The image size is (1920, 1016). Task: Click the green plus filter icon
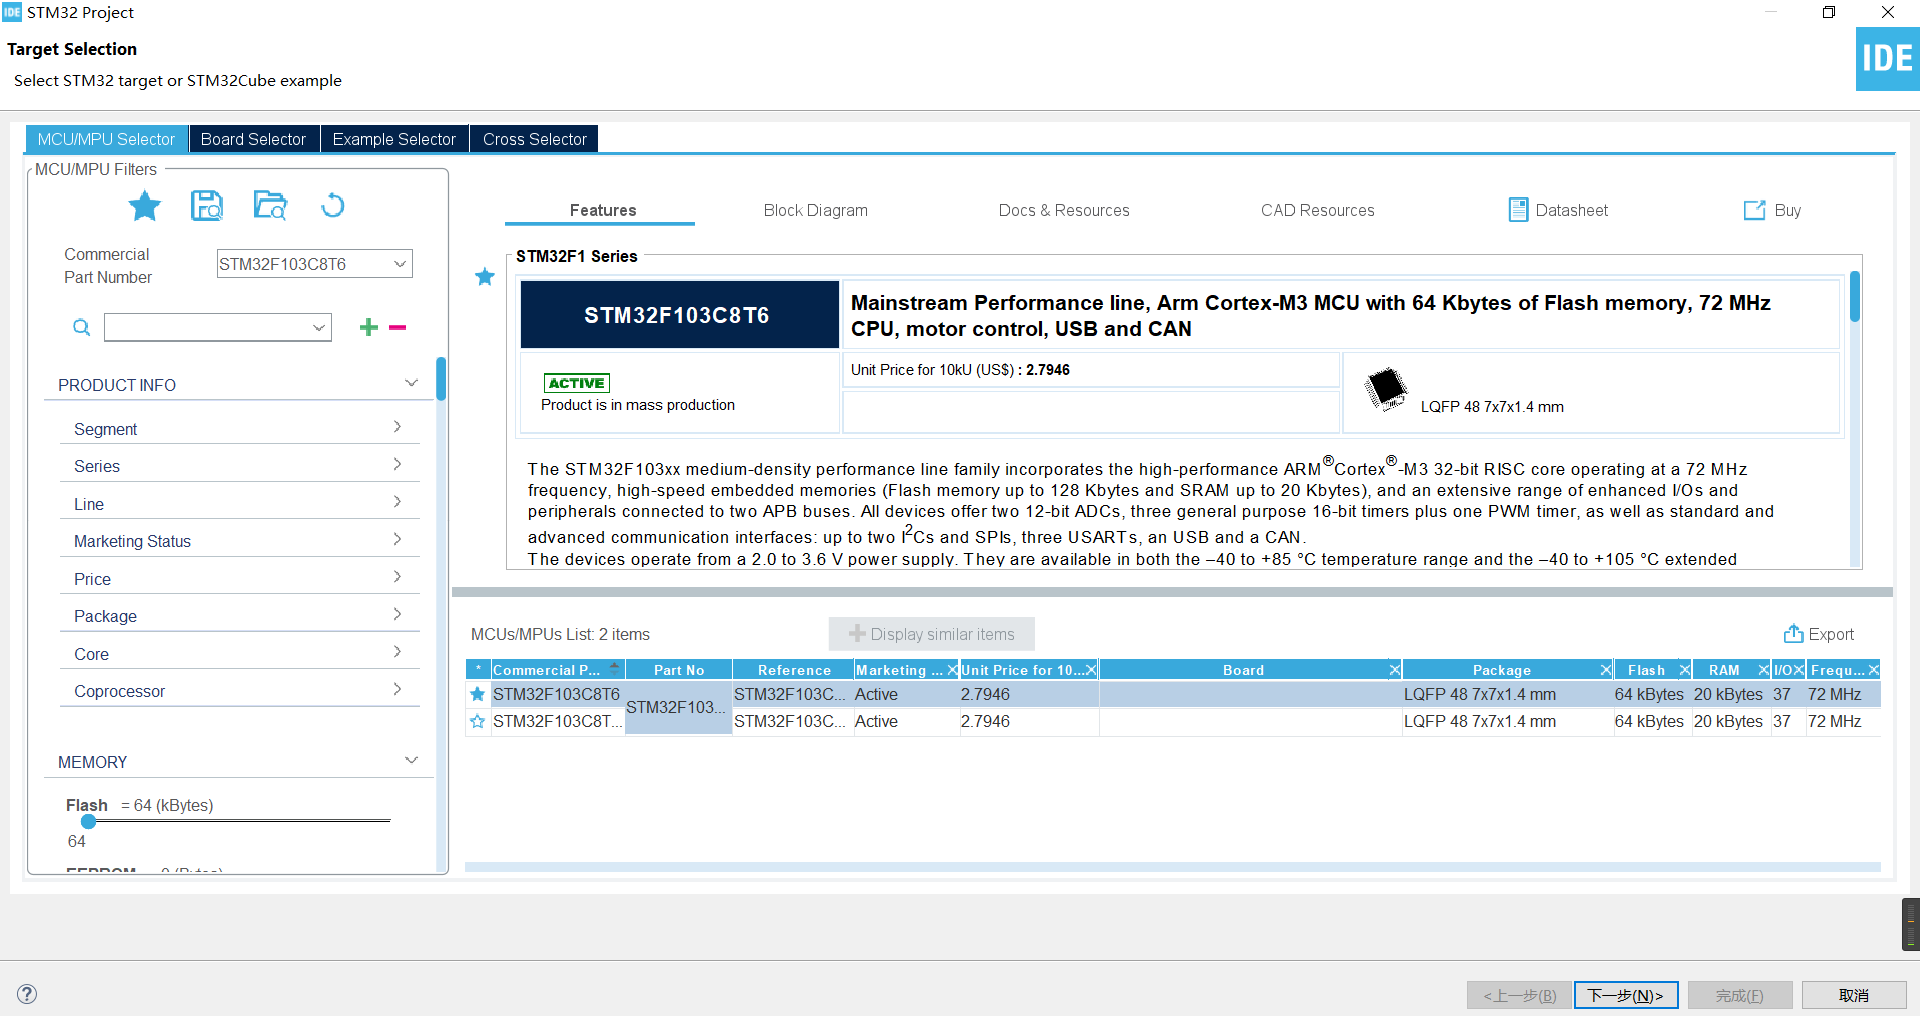pos(368,327)
